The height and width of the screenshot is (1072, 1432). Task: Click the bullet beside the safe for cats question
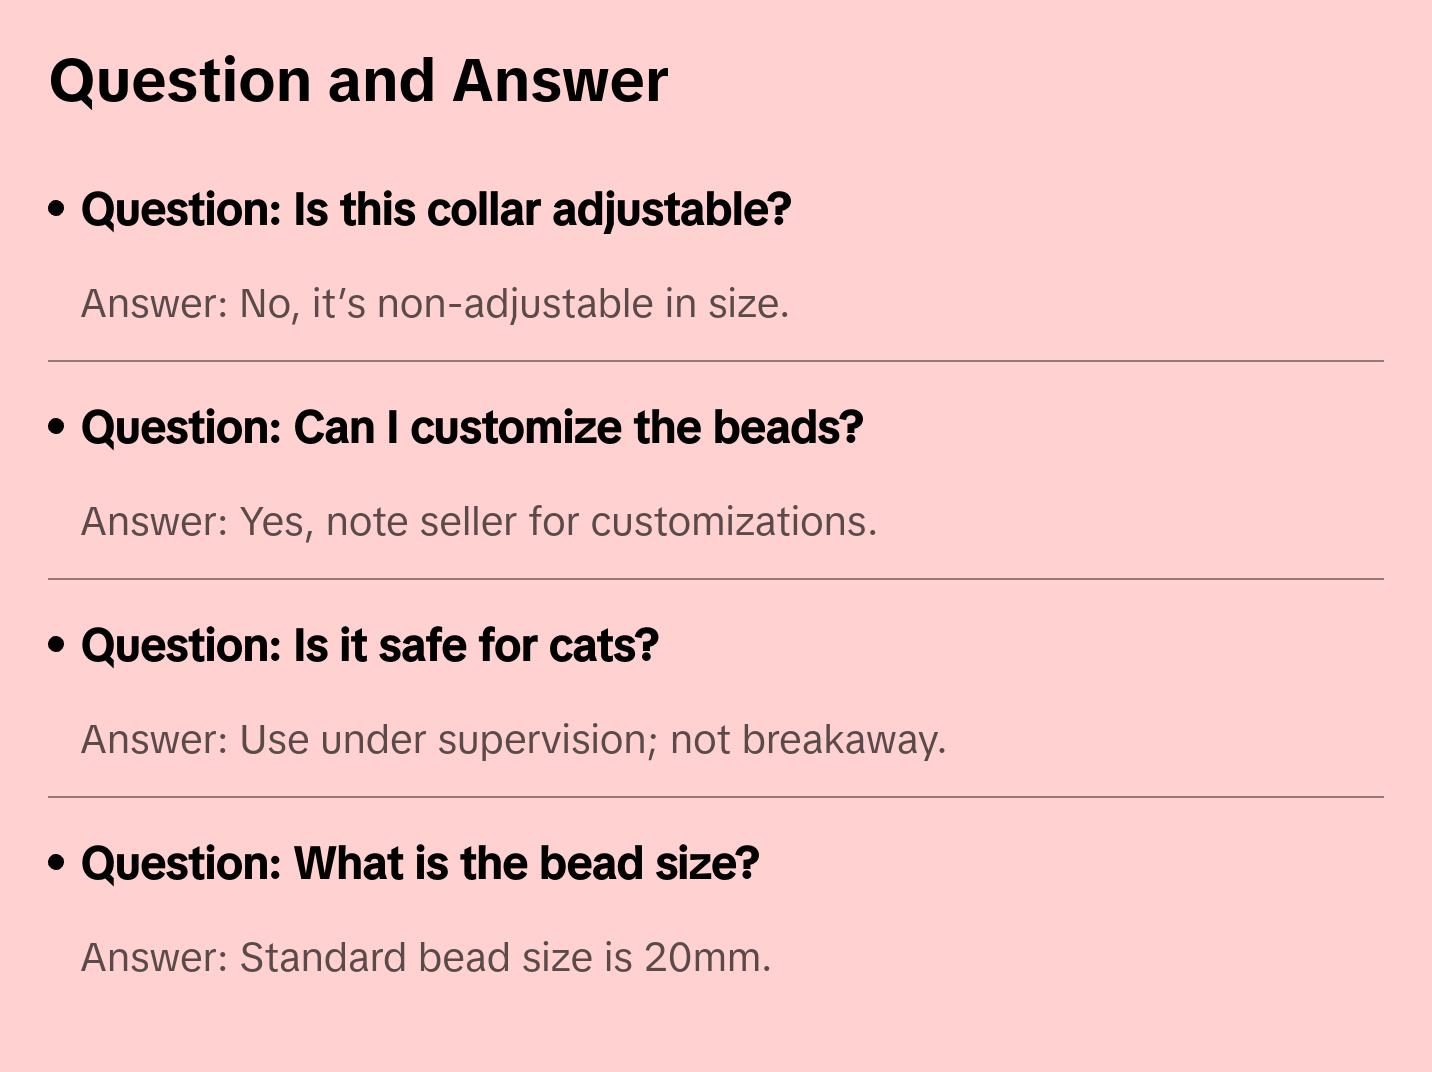[57, 645]
